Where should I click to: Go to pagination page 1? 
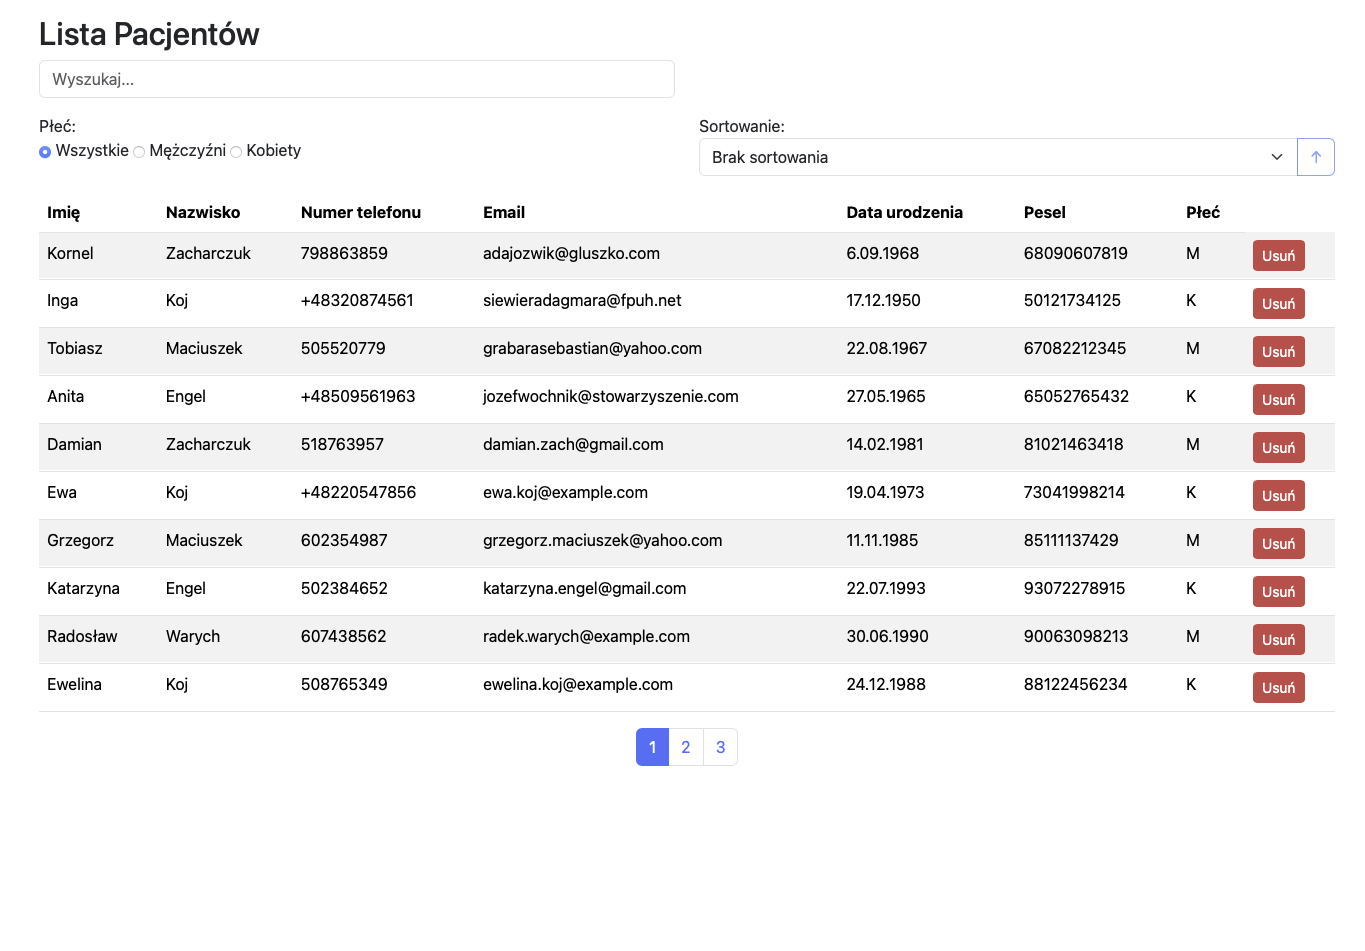[x=652, y=747]
